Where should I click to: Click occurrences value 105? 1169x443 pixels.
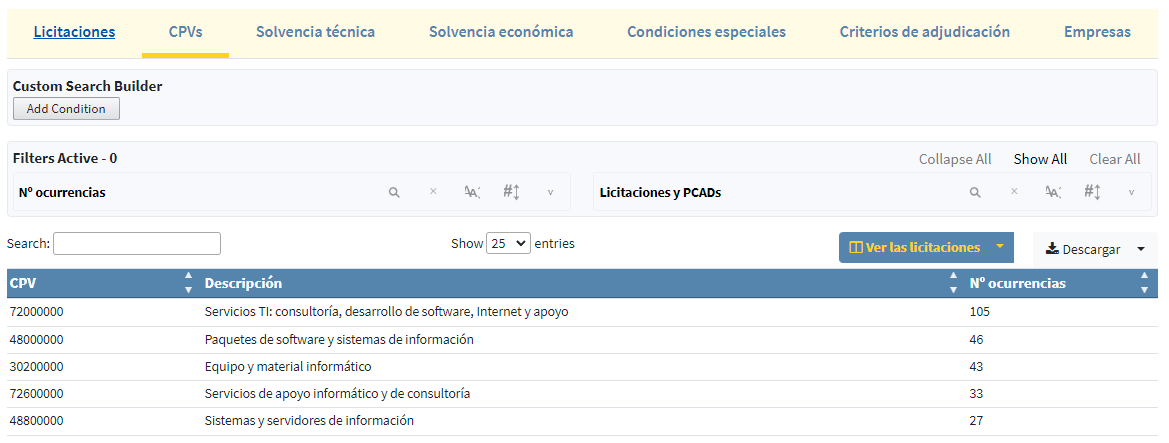980,312
